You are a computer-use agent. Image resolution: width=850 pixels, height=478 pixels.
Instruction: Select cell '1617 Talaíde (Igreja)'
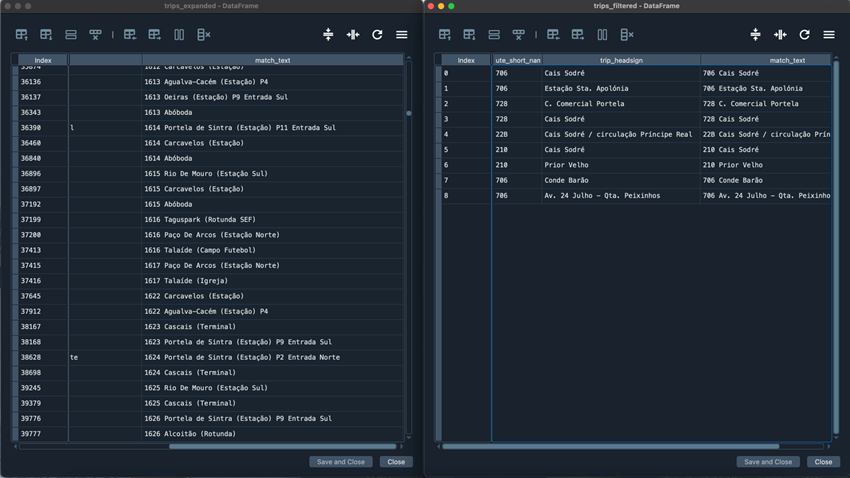pyautogui.click(x=273, y=281)
